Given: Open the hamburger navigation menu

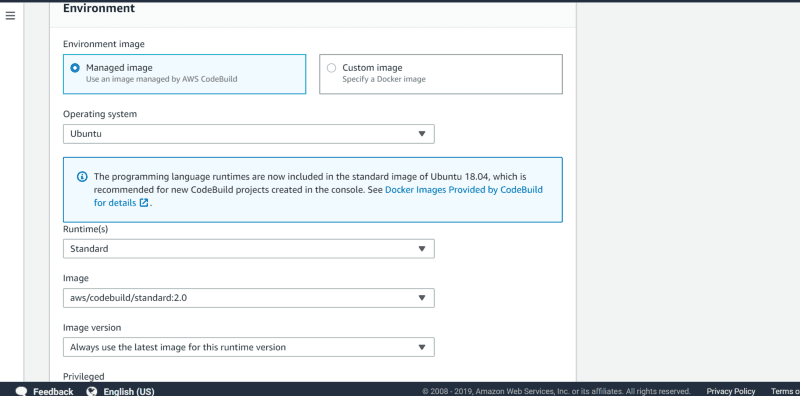Looking at the screenshot, I should click(x=10, y=16).
